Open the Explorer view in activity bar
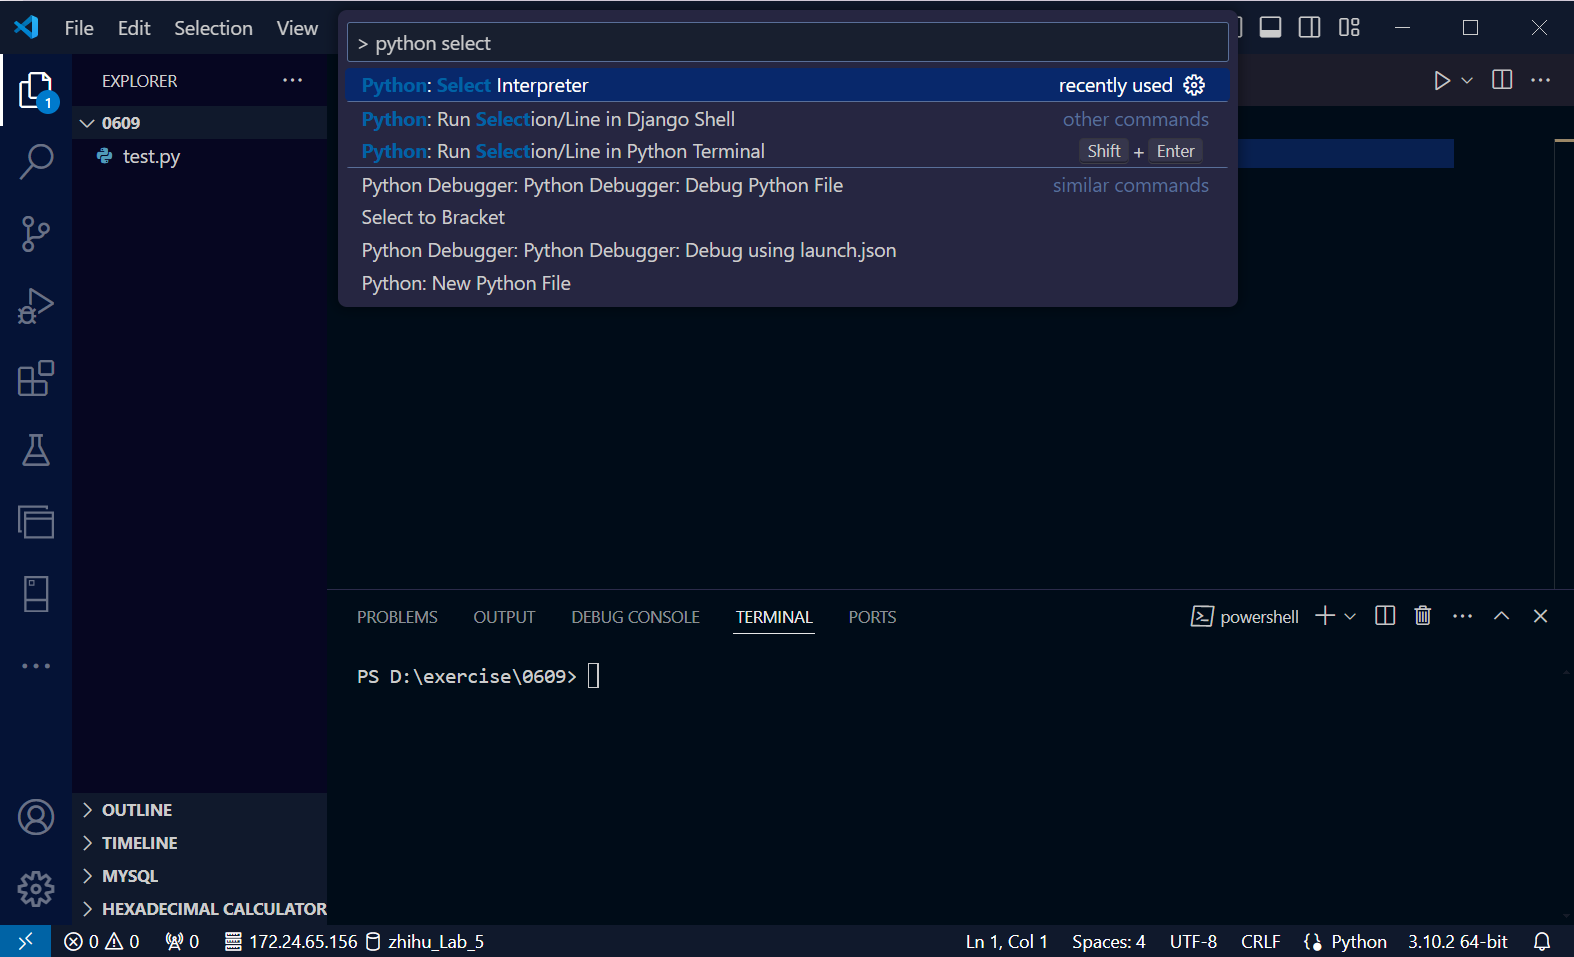Screen dimensions: 1574x957 pos(36,90)
